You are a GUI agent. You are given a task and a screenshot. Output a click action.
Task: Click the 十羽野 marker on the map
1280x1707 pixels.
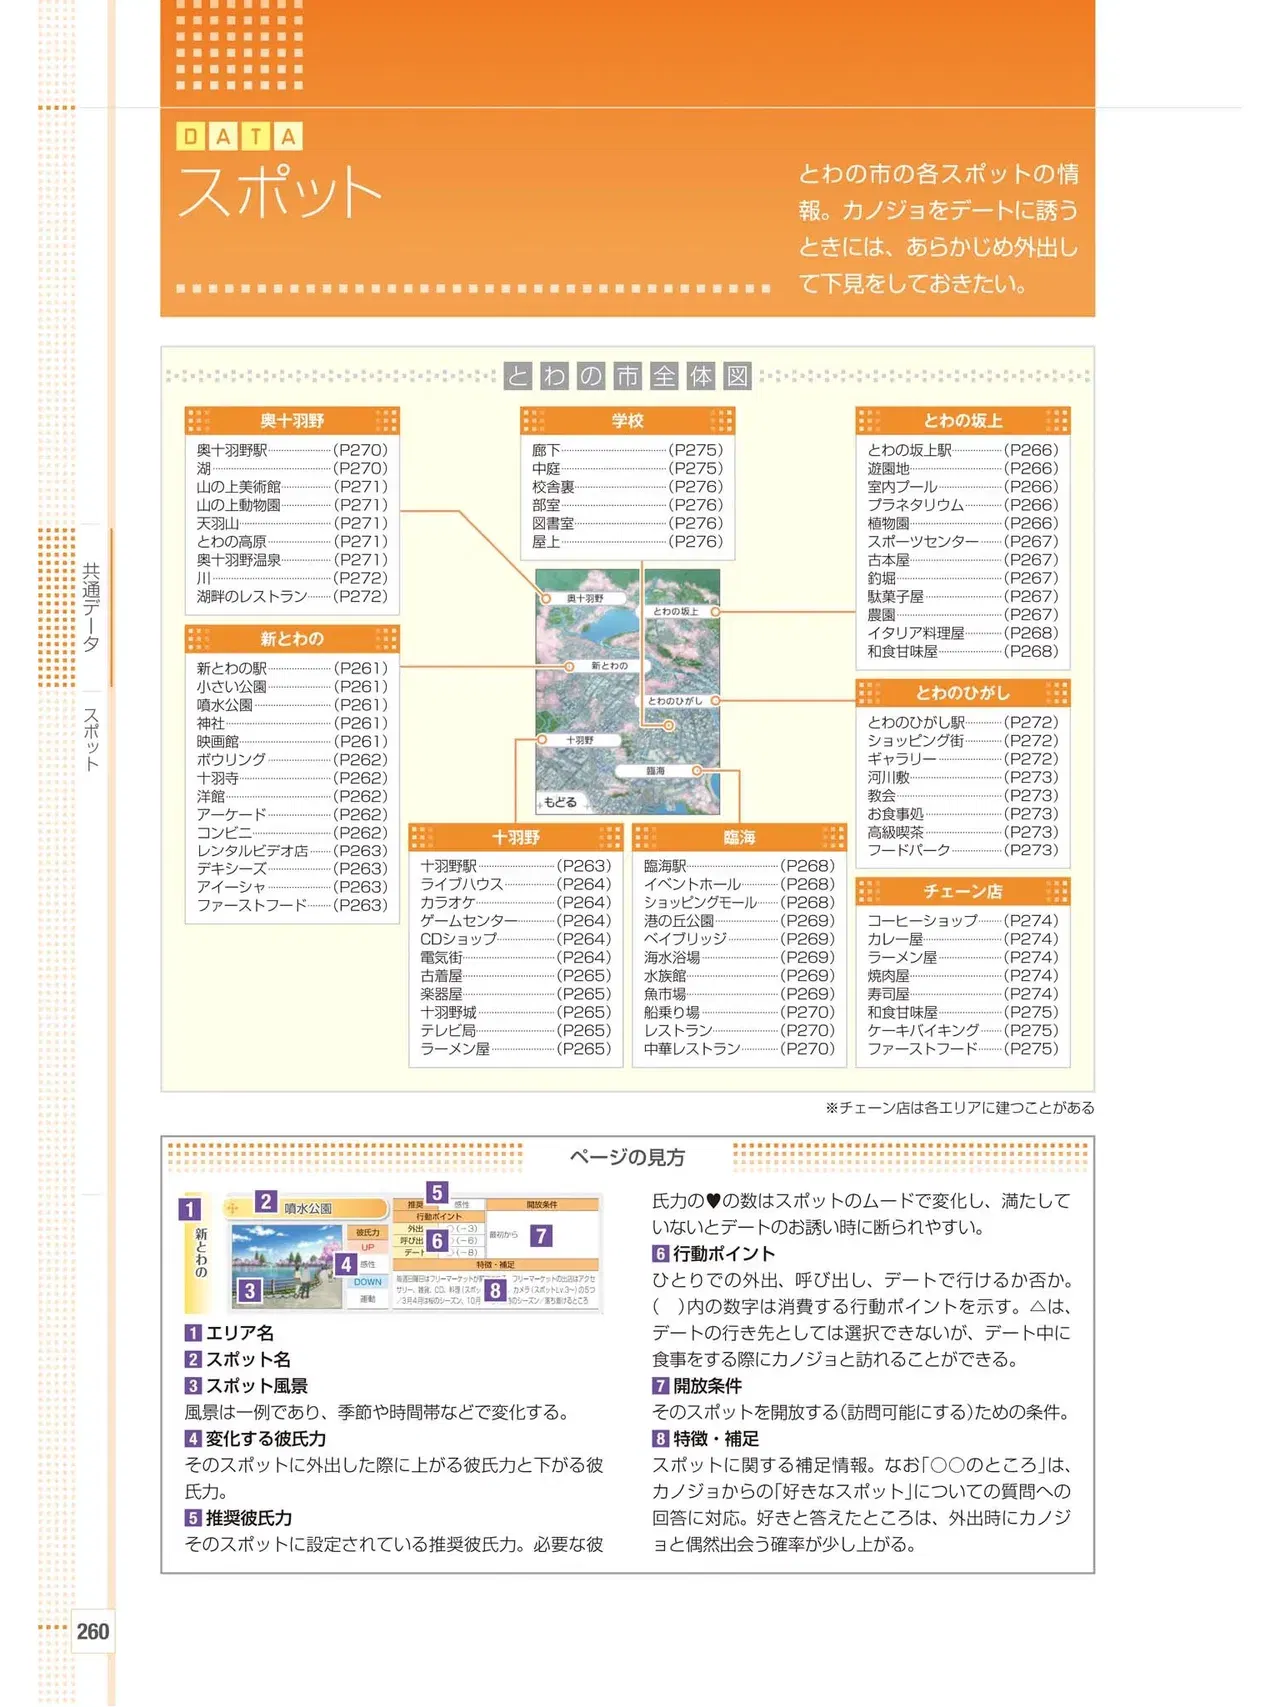pos(578,740)
